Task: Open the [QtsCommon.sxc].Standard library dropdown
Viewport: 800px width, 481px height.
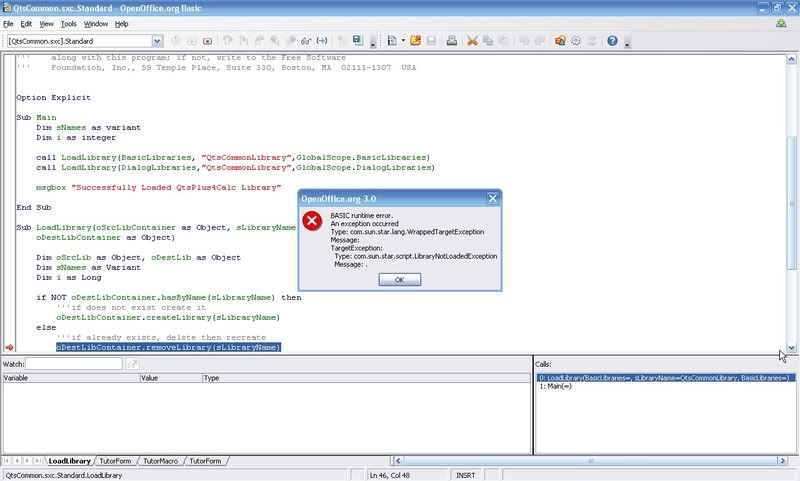Action: (x=157, y=41)
